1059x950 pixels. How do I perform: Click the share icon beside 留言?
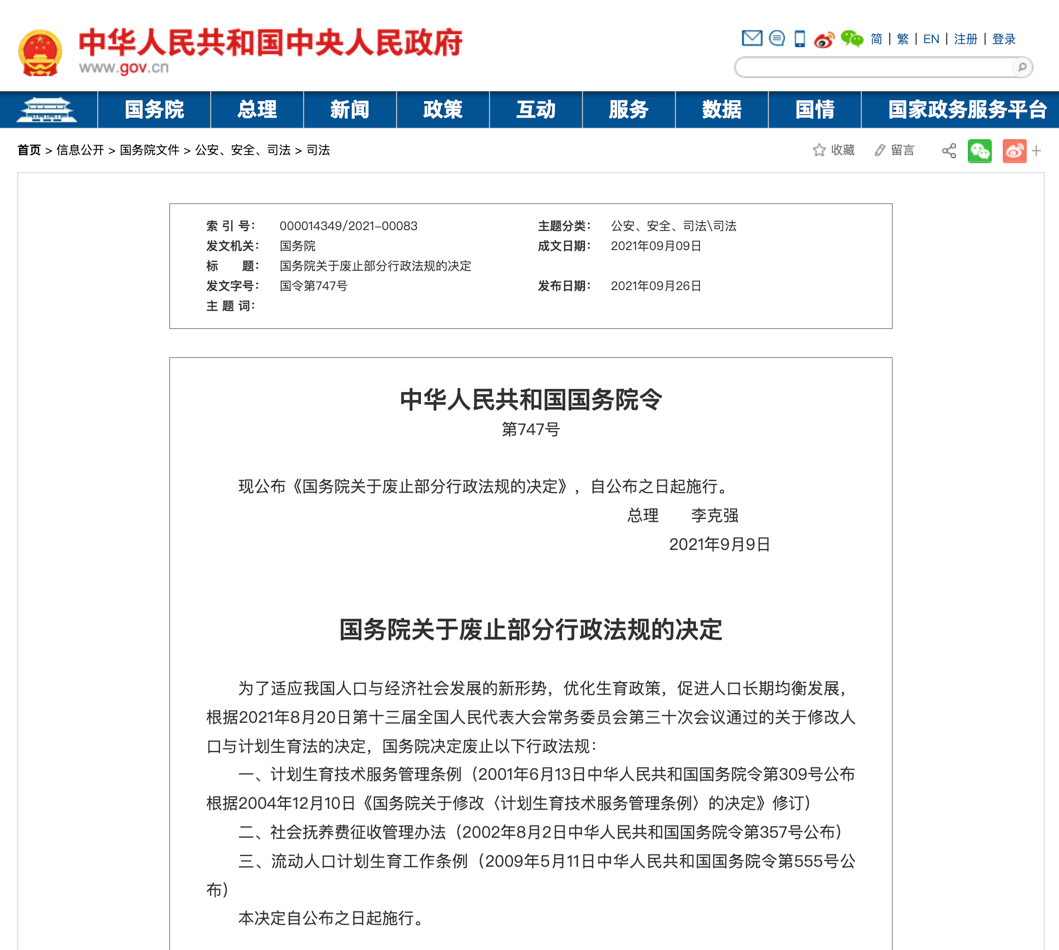(949, 151)
